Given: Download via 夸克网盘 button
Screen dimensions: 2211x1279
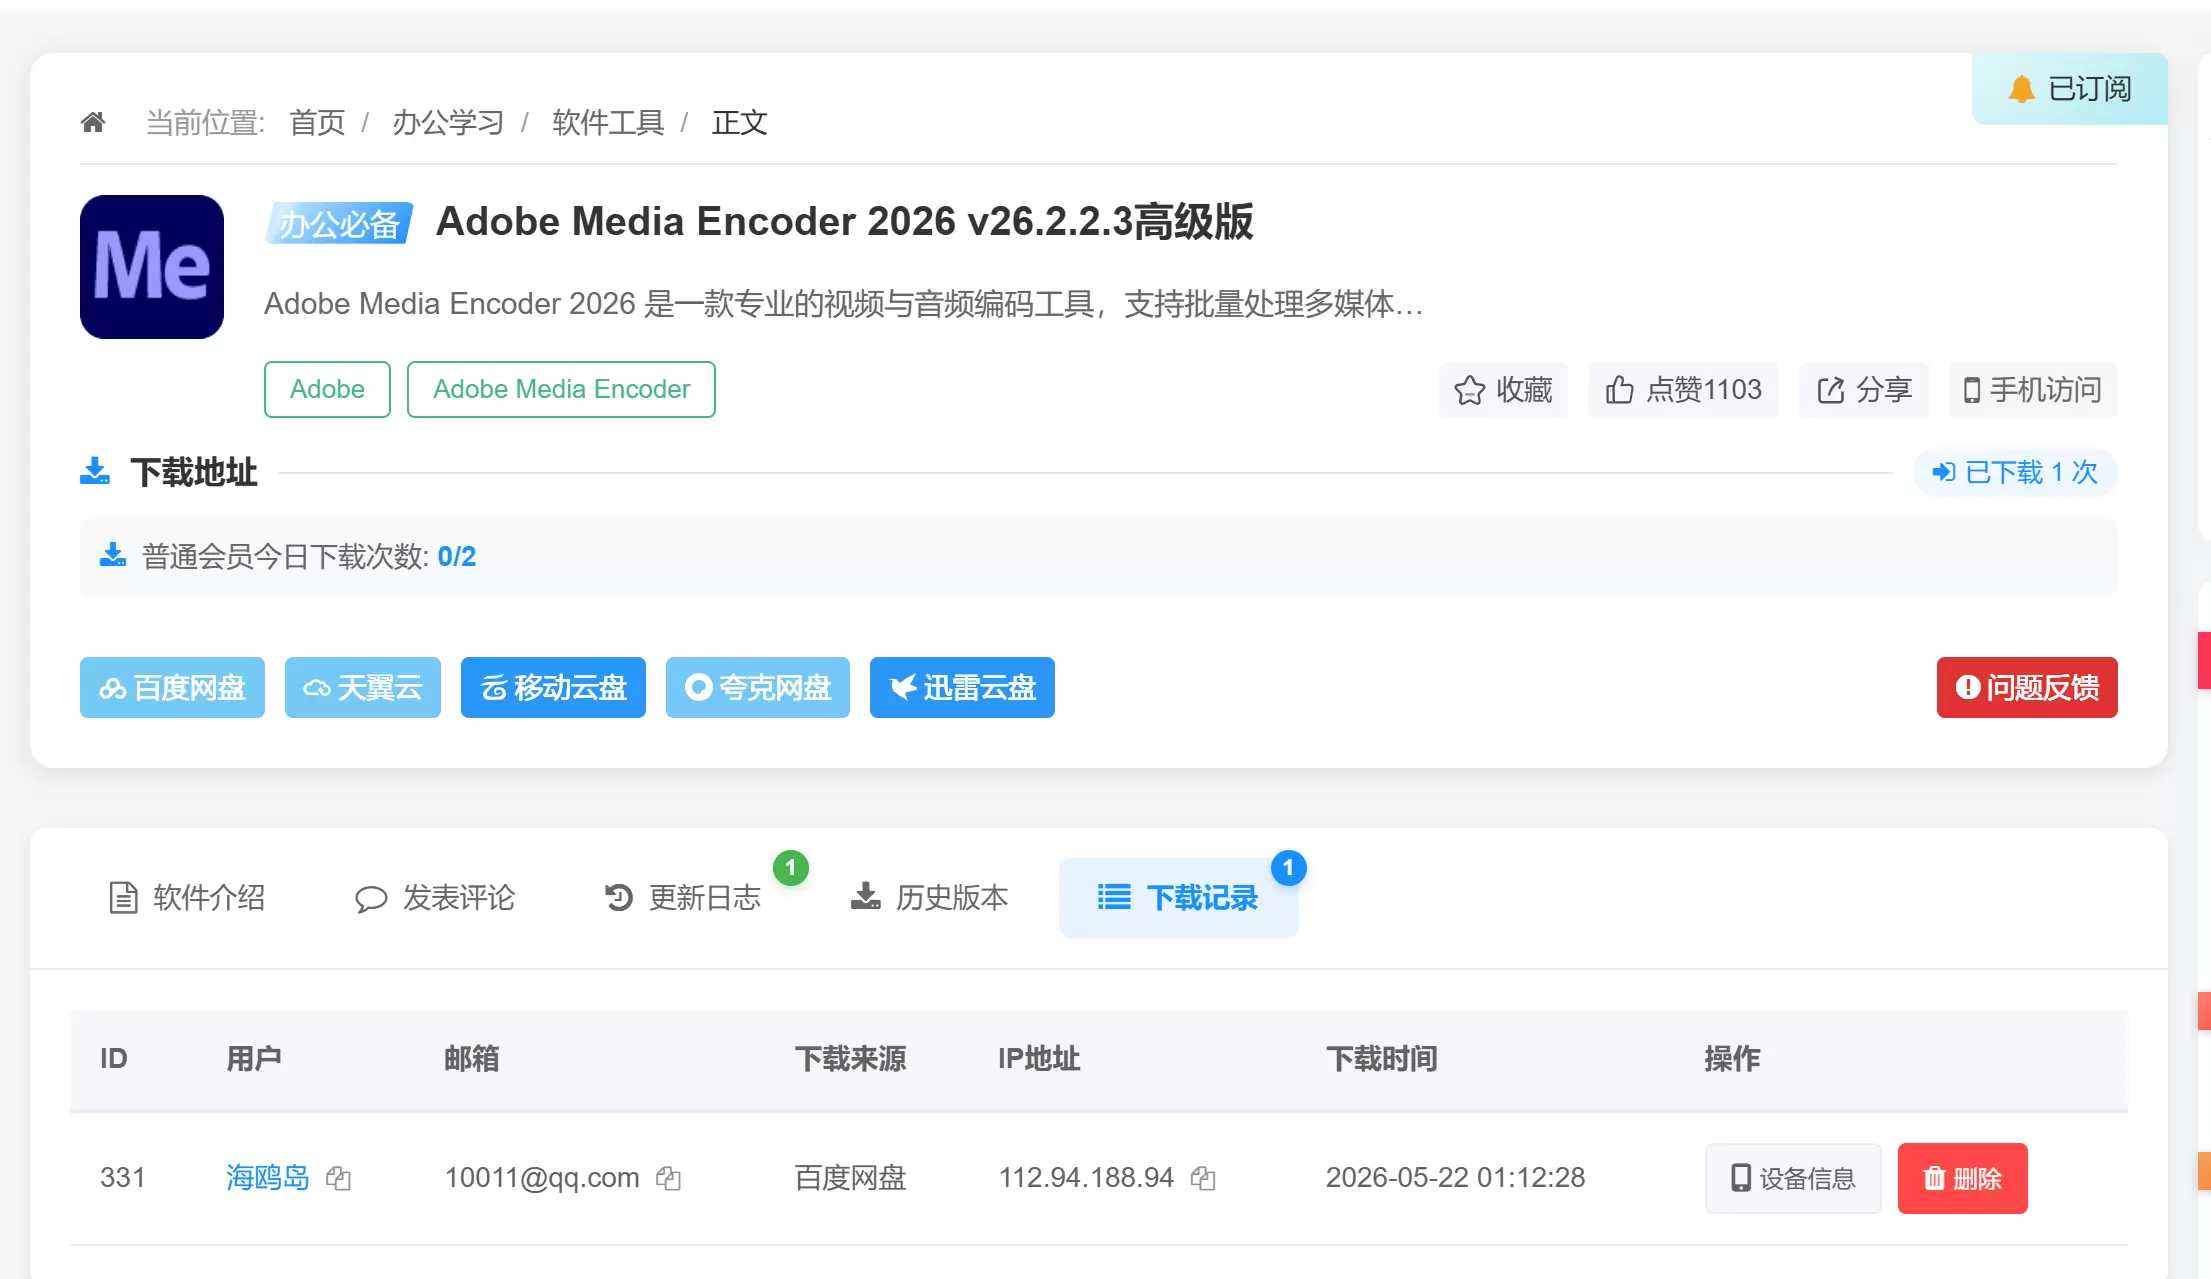Looking at the screenshot, I should pos(758,688).
